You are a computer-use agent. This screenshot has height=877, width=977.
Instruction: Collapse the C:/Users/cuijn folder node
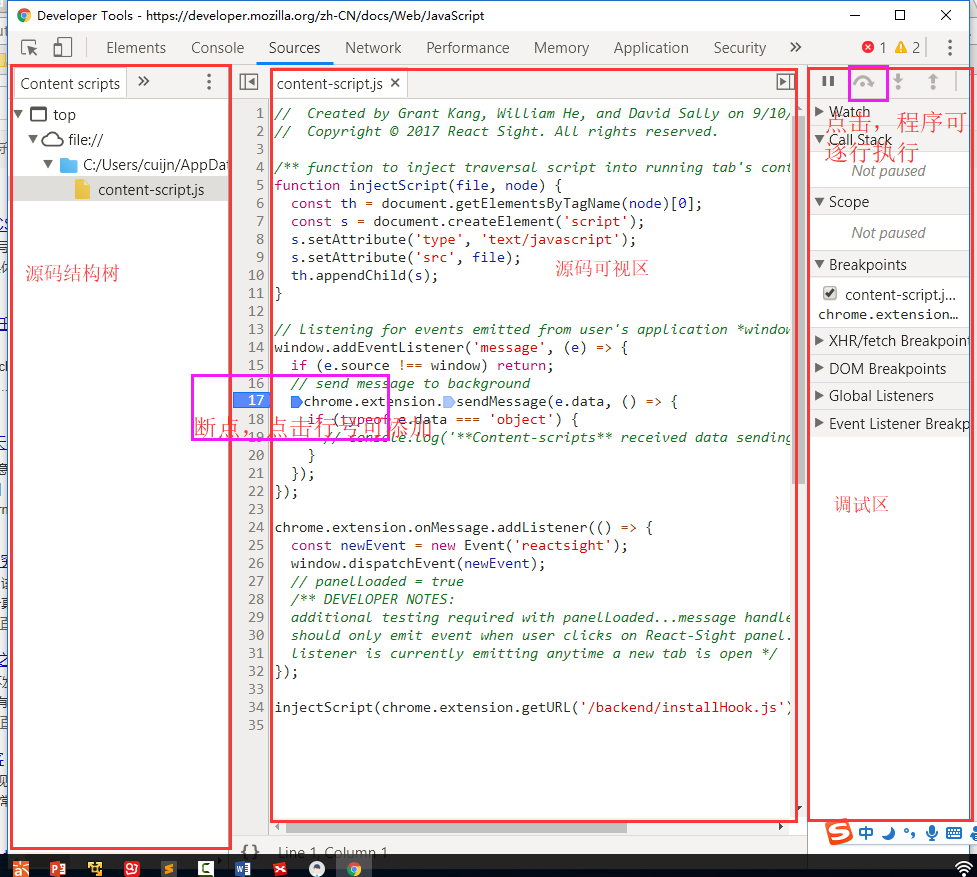[48, 164]
